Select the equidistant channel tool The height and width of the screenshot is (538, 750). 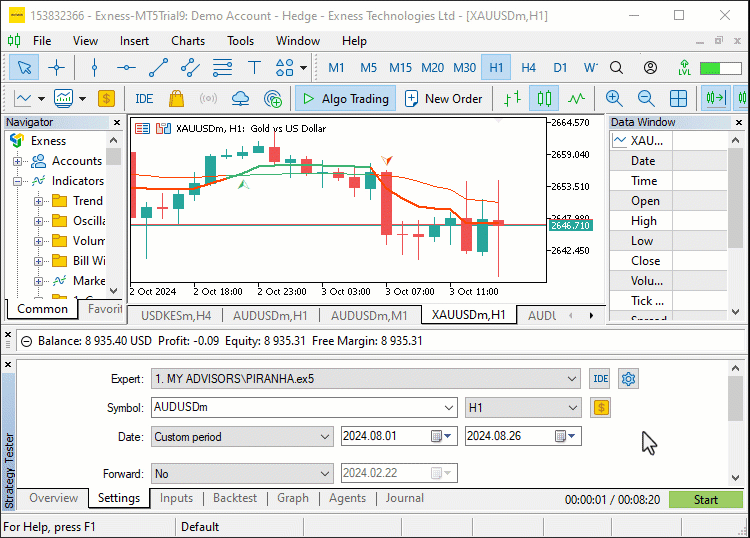coord(190,67)
